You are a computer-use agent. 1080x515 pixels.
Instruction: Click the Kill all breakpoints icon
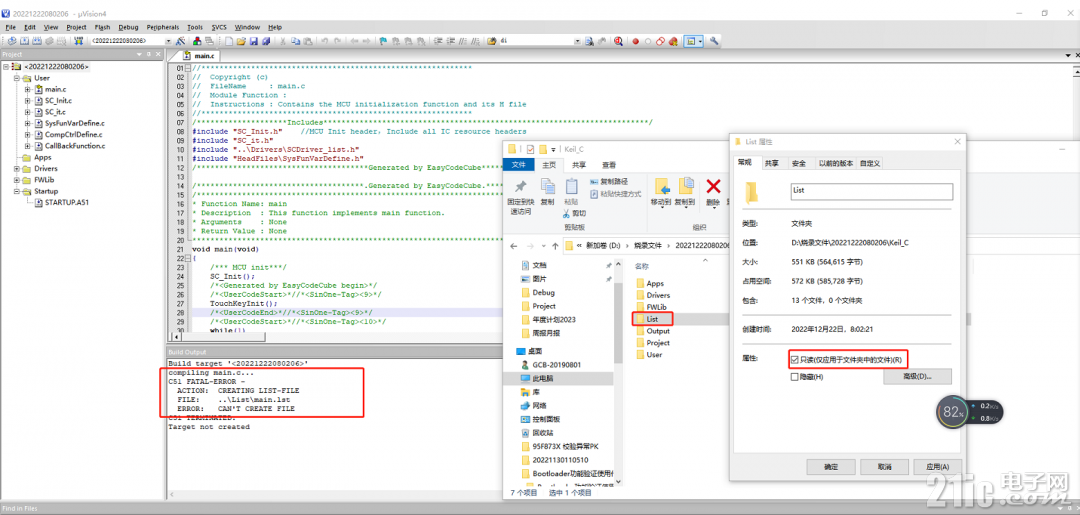[x=672, y=41]
